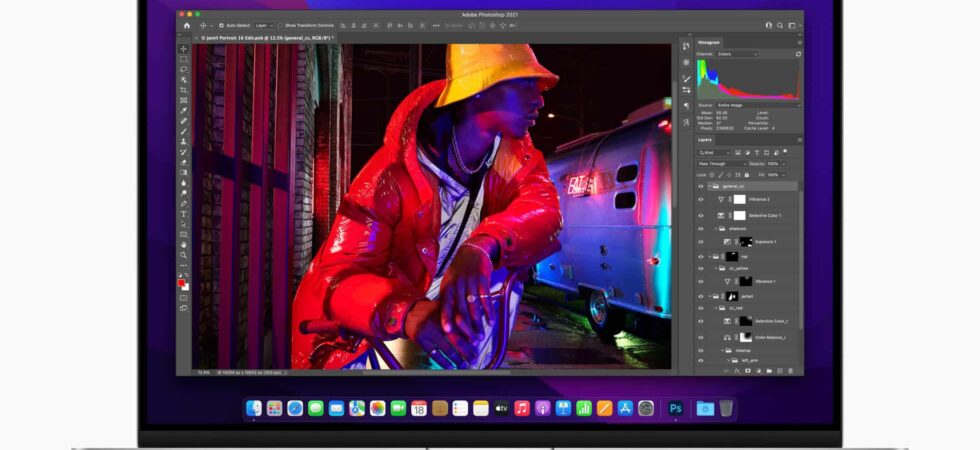
Task: Select the Hand tool
Action: [x=184, y=244]
